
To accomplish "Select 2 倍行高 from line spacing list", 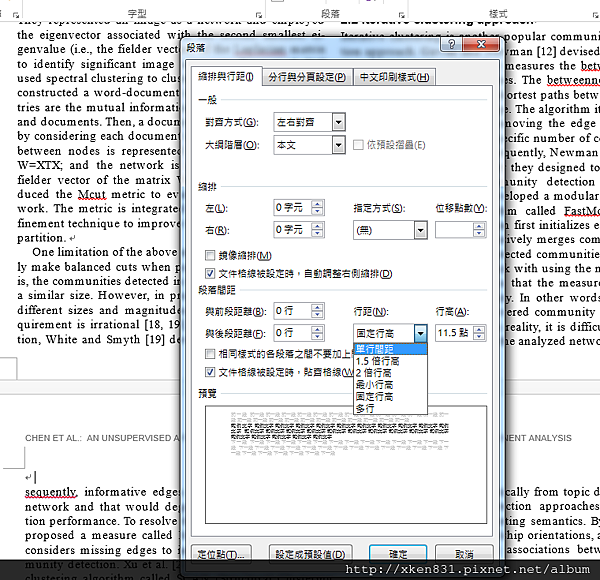I will coord(390,373).
